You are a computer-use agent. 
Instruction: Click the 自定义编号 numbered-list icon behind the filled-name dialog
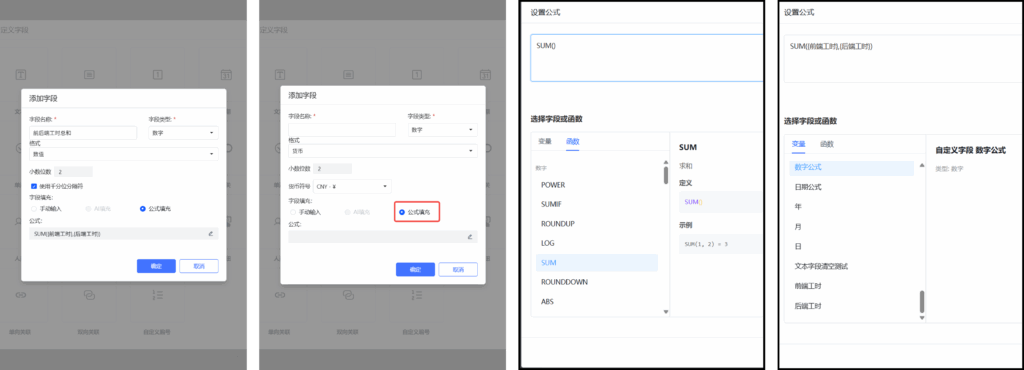157,296
